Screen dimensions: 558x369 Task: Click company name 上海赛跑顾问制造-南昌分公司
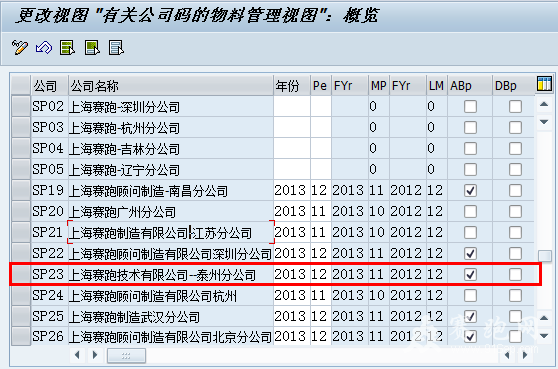pyautogui.click(x=149, y=191)
